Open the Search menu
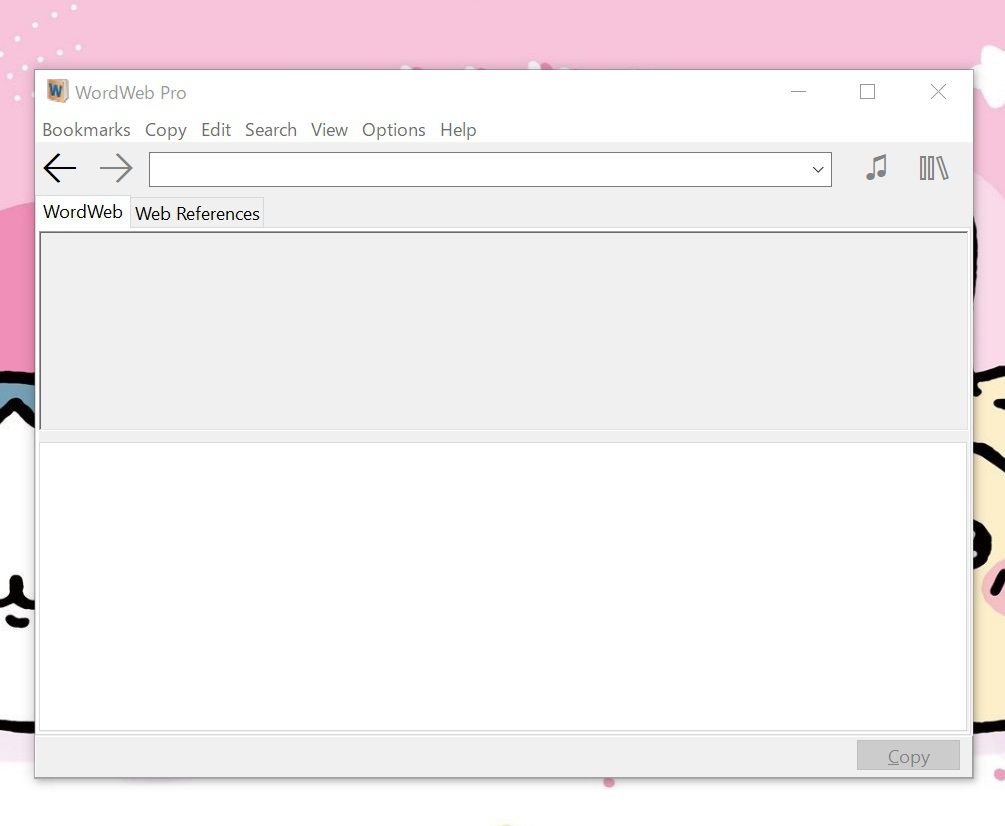This screenshot has height=826, width=1005. click(x=270, y=130)
